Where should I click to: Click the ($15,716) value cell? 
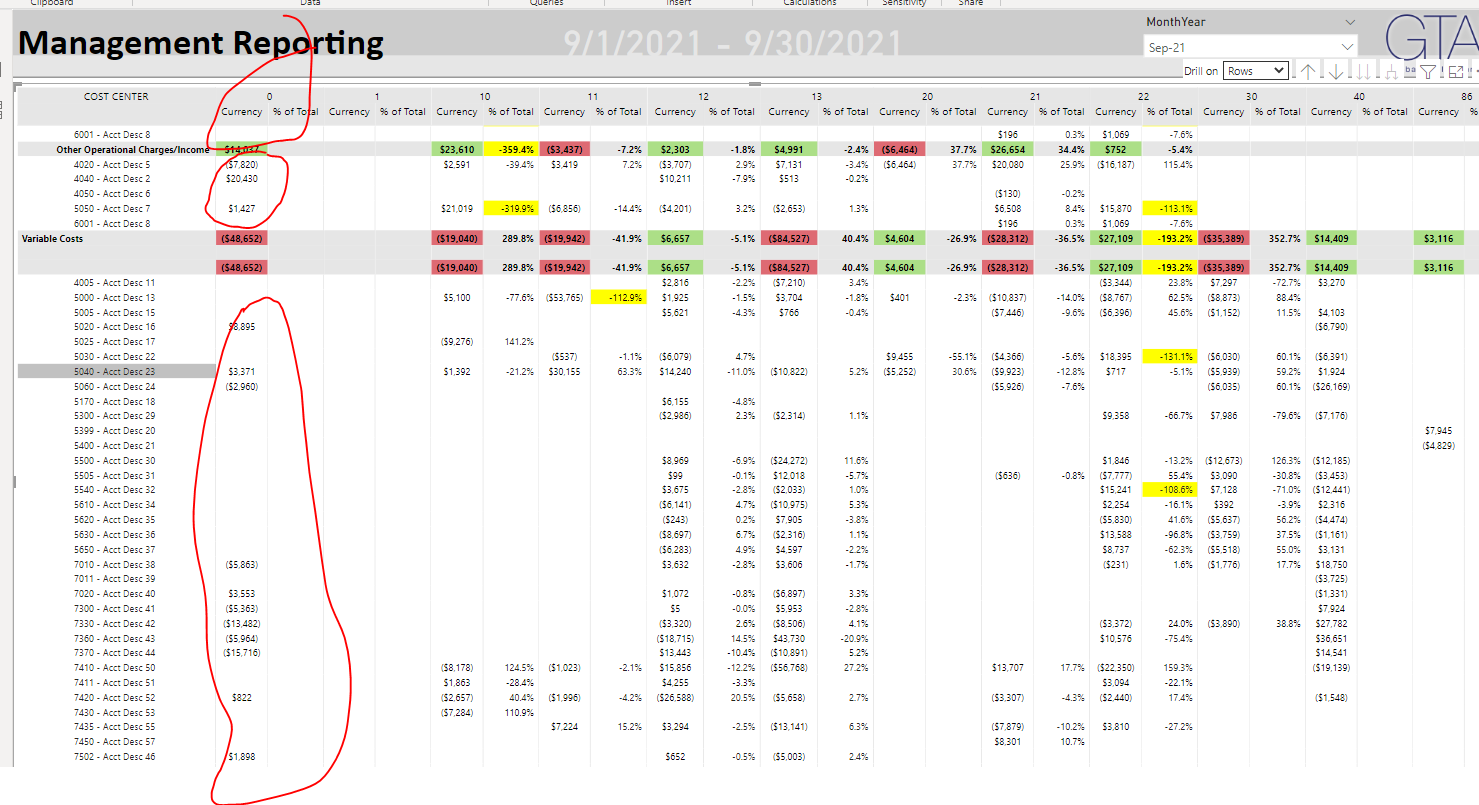tap(240, 653)
